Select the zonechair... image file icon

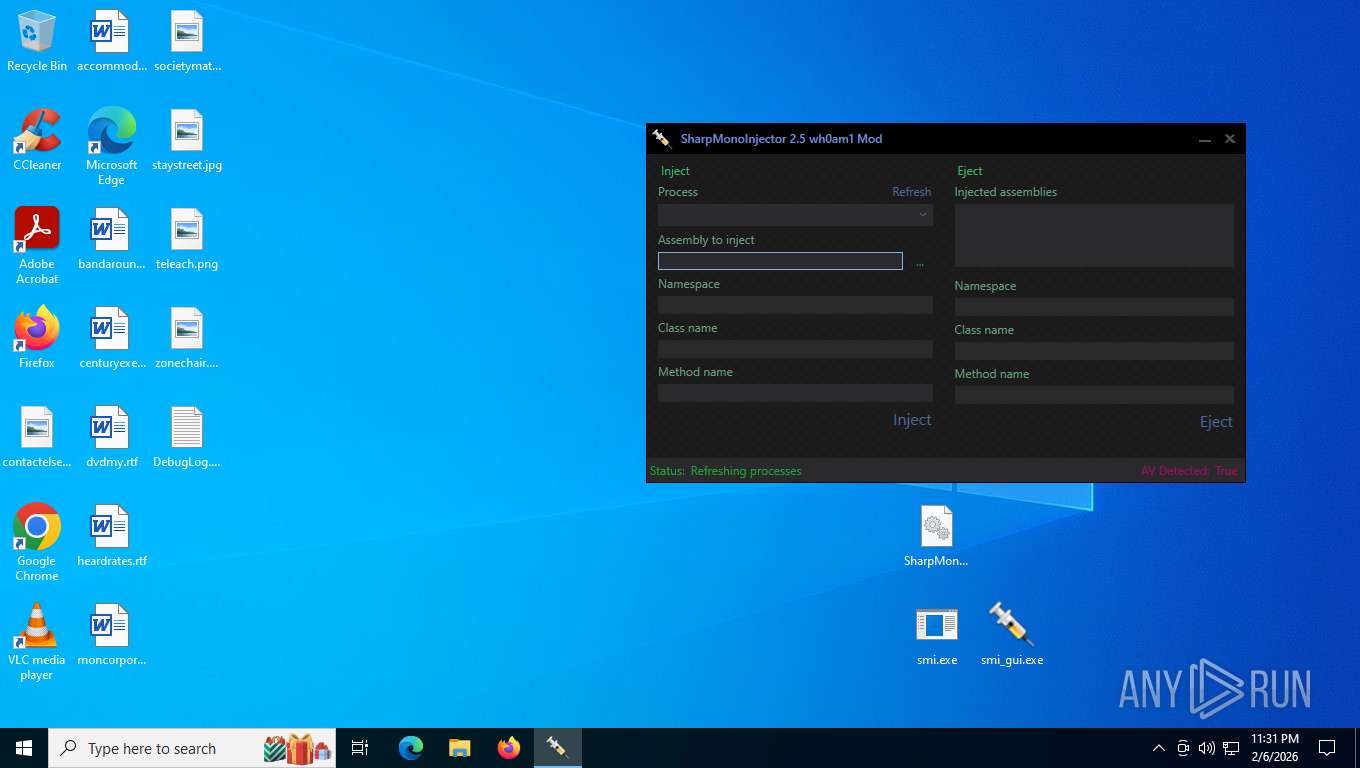point(187,338)
